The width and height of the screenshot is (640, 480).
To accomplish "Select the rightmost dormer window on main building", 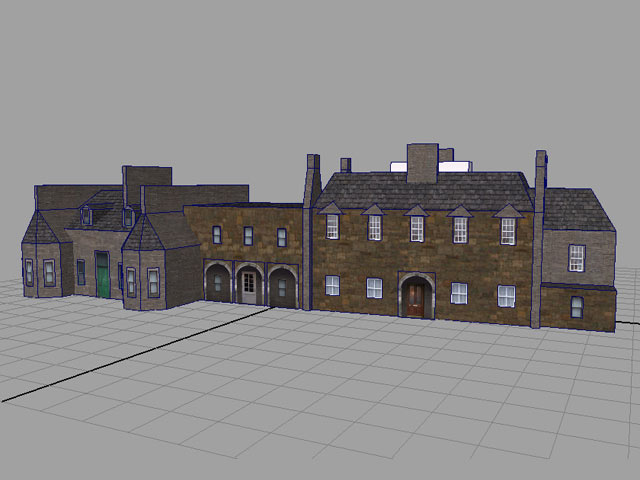I will click(x=507, y=230).
